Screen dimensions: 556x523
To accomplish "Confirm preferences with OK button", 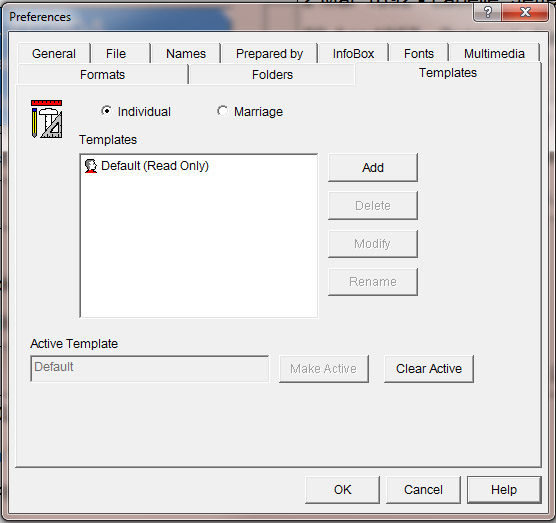I will [x=342, y=490].
